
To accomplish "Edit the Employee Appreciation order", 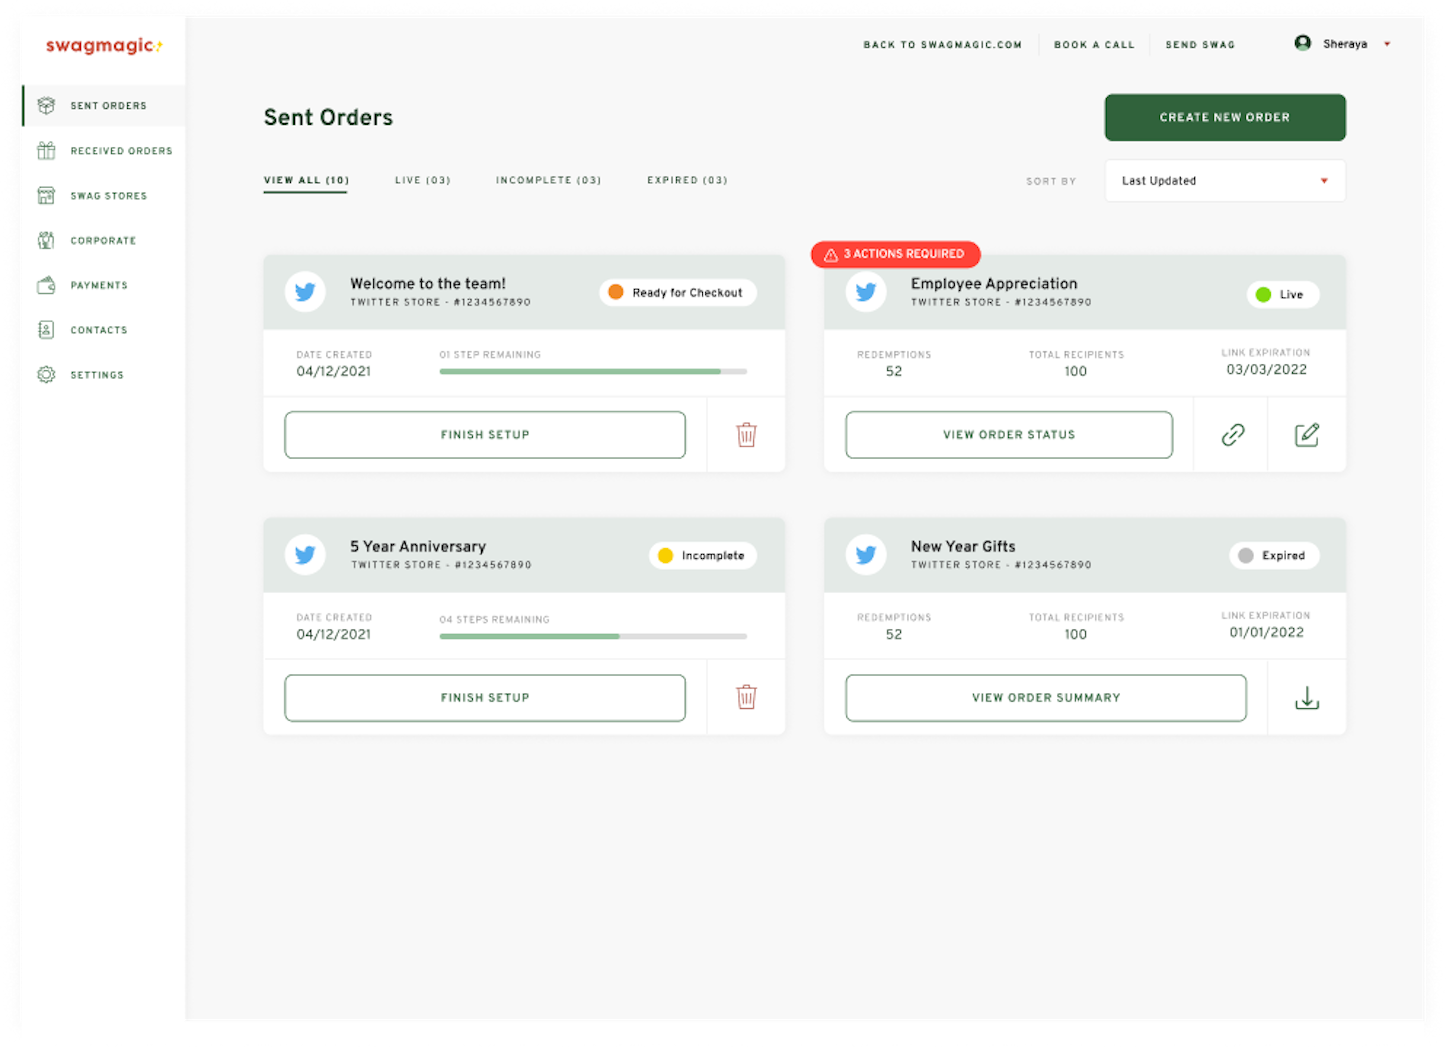I will 1306,434.
